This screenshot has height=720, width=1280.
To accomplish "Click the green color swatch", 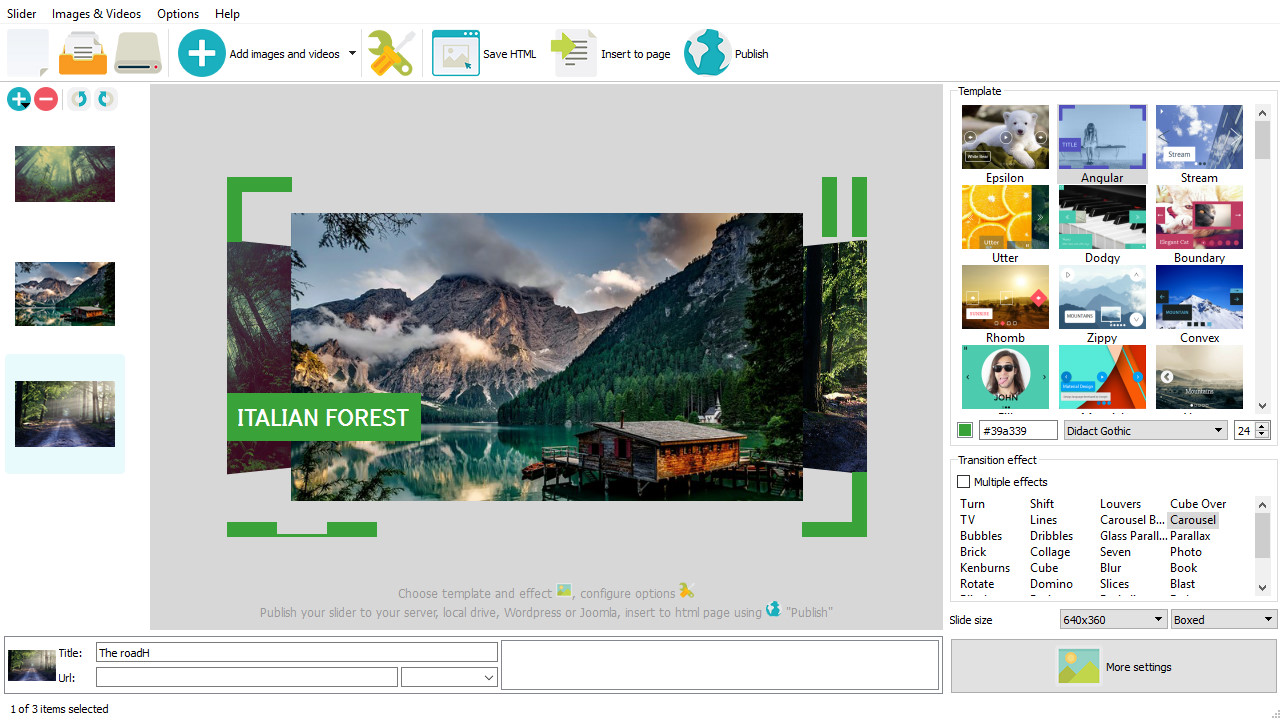I will click(x=965, y=430).
